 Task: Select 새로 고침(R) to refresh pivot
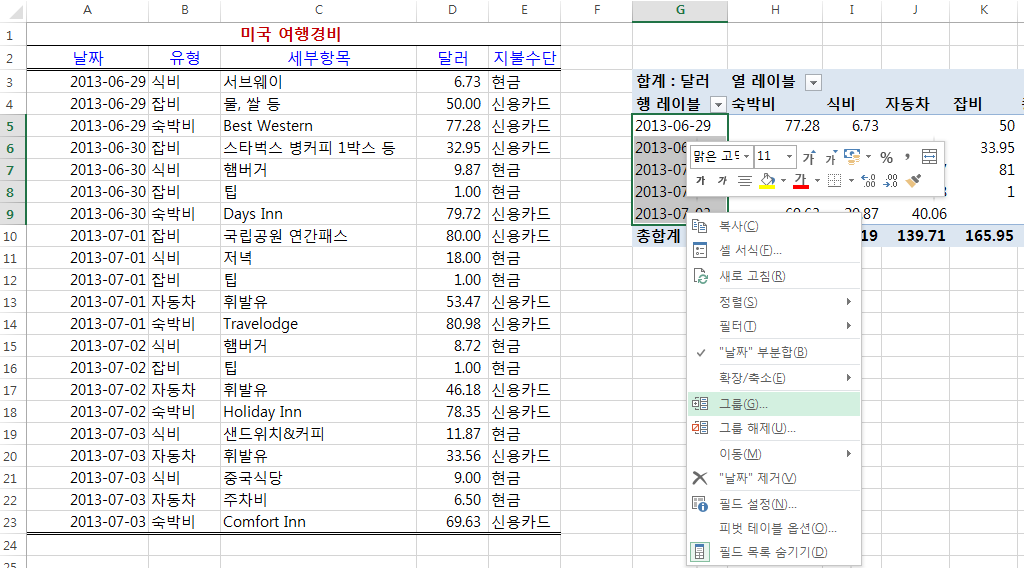tap(774, 276)
